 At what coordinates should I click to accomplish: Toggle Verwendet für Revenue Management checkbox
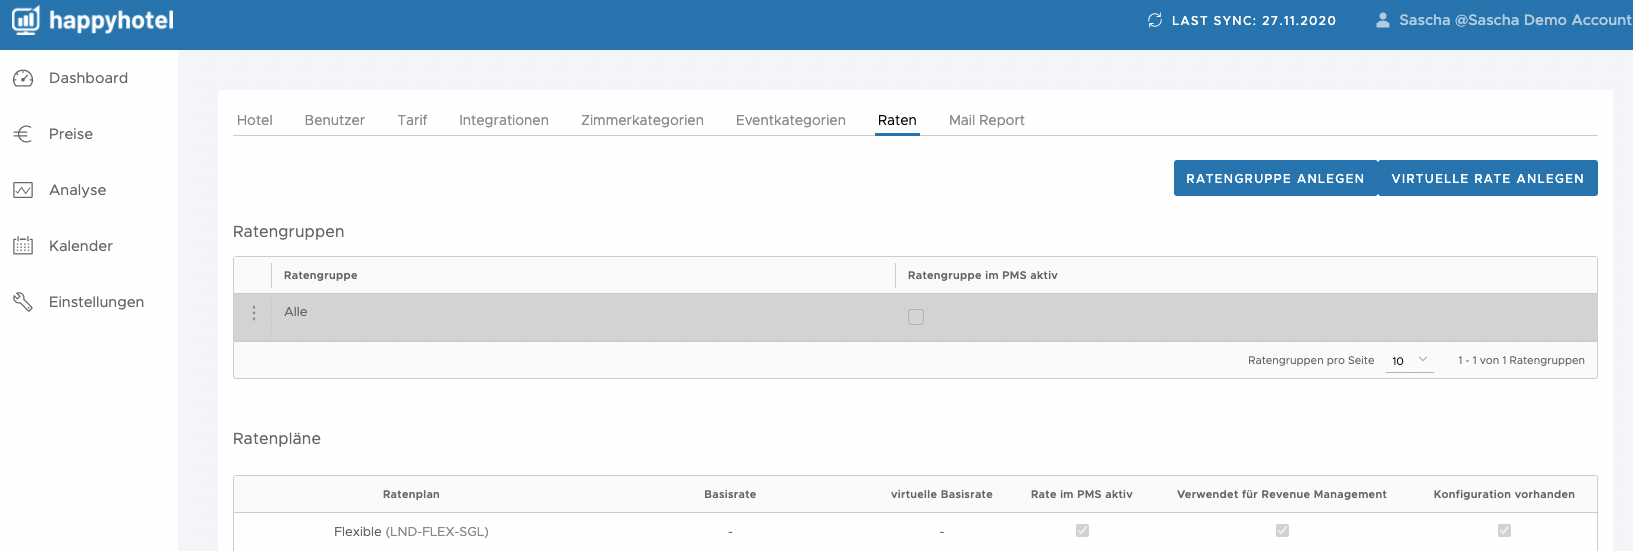point(1282,531)
